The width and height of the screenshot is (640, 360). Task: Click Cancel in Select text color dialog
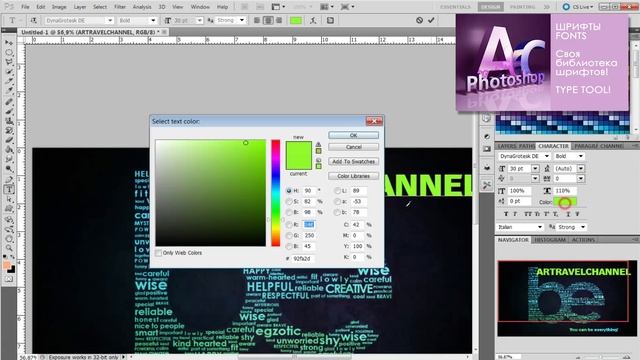[353, 147]
